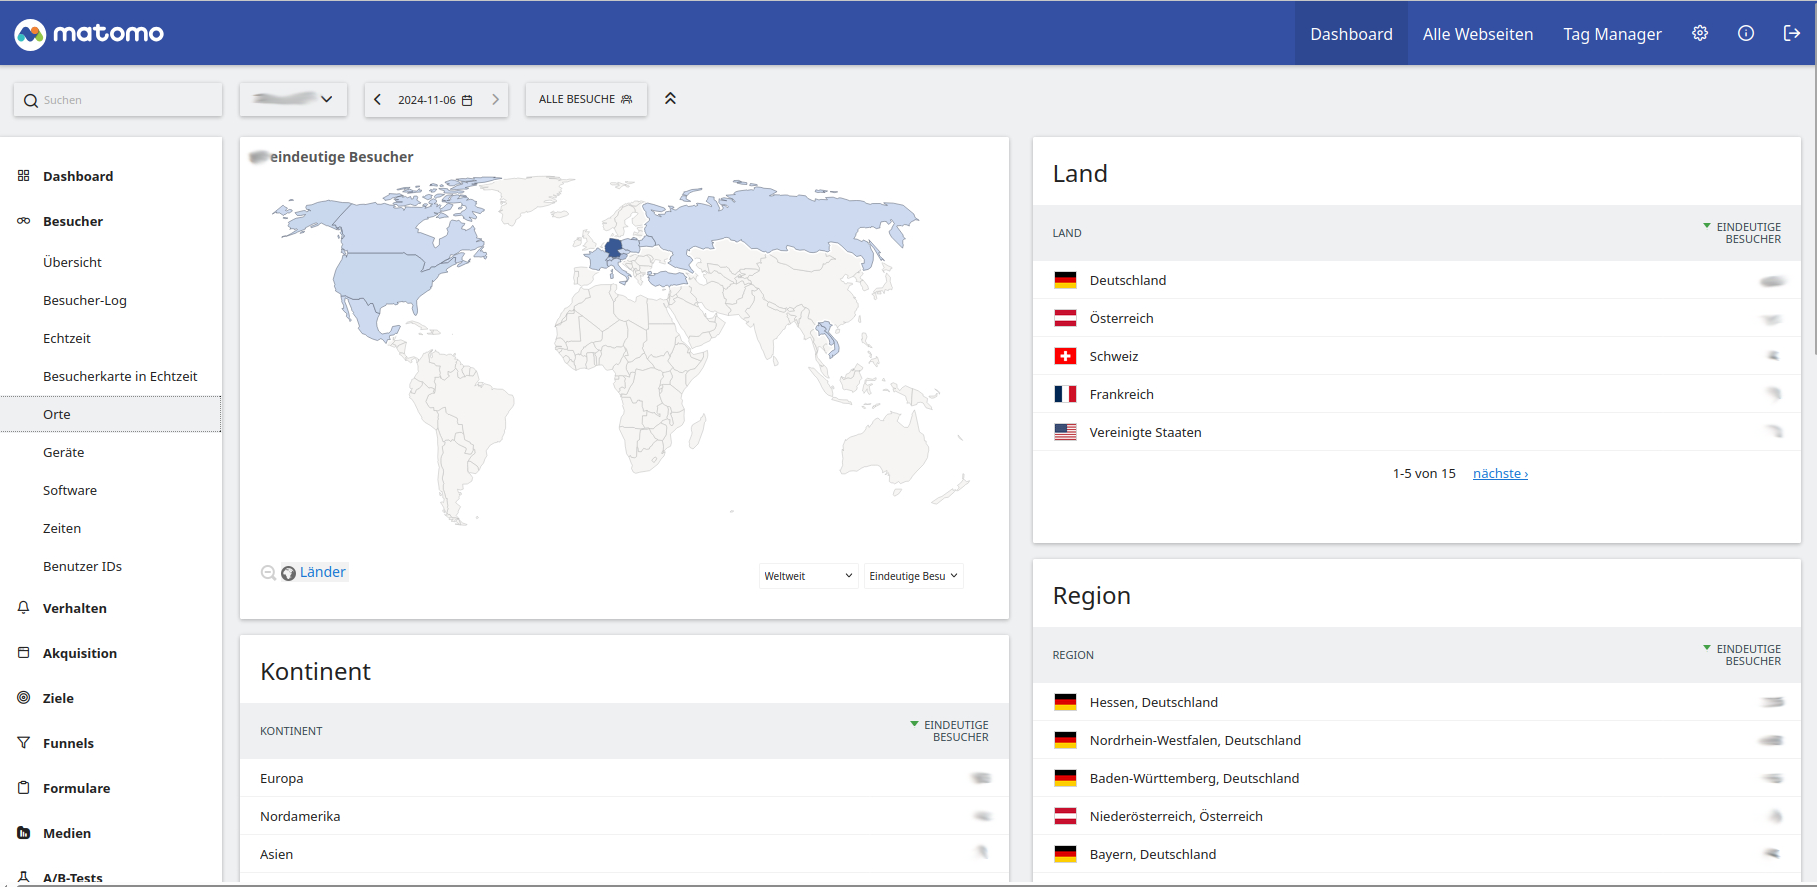Click the logout icon
1817x887 pixels.
coord(1792,33)
